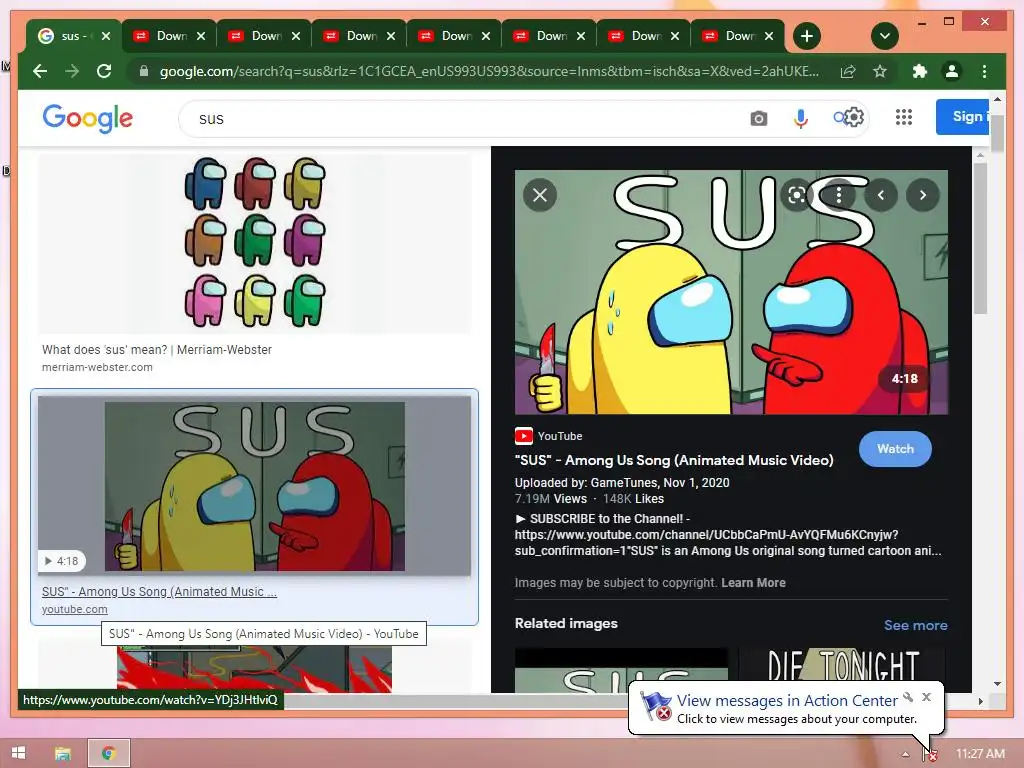The width and height of the screenshot is (1024, 768).
Task: Open the Chrome three-dot menu
Action: pos(984,71)
